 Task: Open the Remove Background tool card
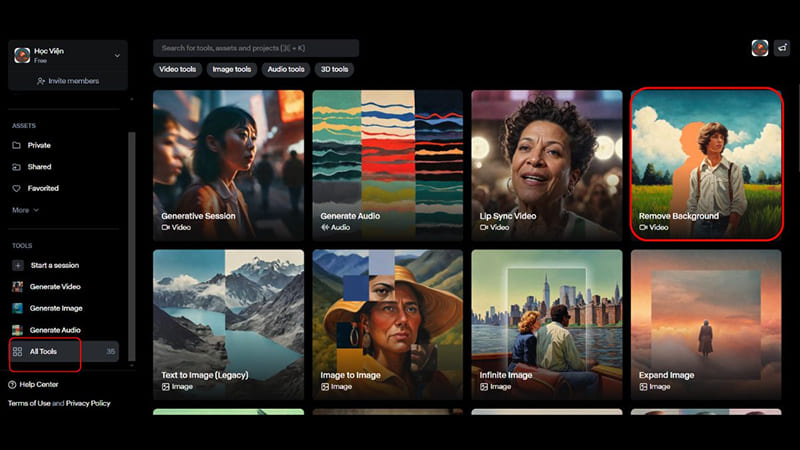tap(706, 165)
